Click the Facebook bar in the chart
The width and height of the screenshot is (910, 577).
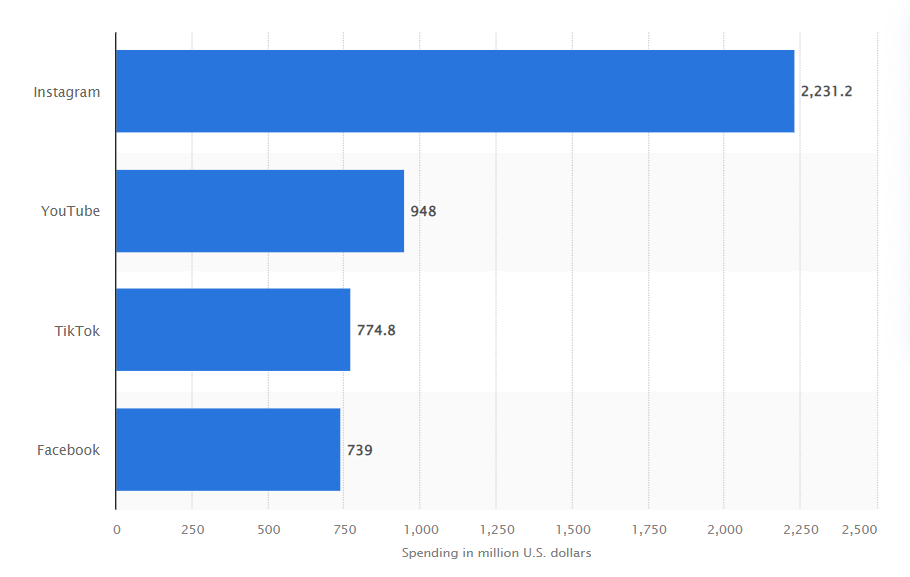click(228, 449)
